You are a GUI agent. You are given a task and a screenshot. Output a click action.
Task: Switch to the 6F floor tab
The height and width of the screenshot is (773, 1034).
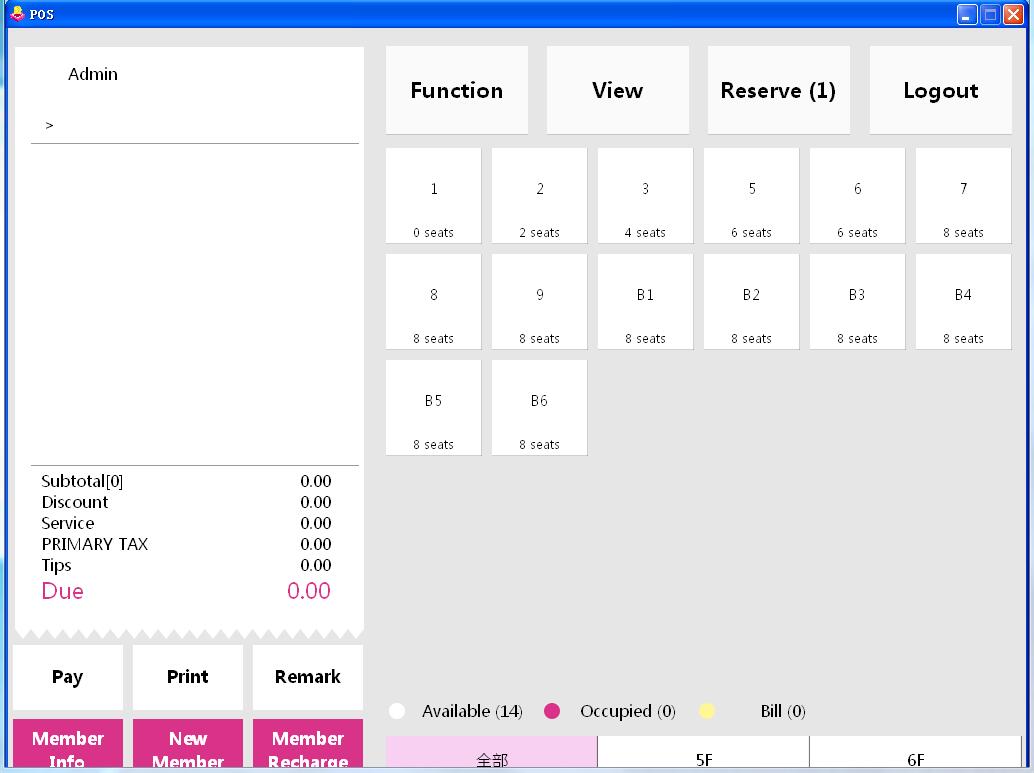click(915, 753)
